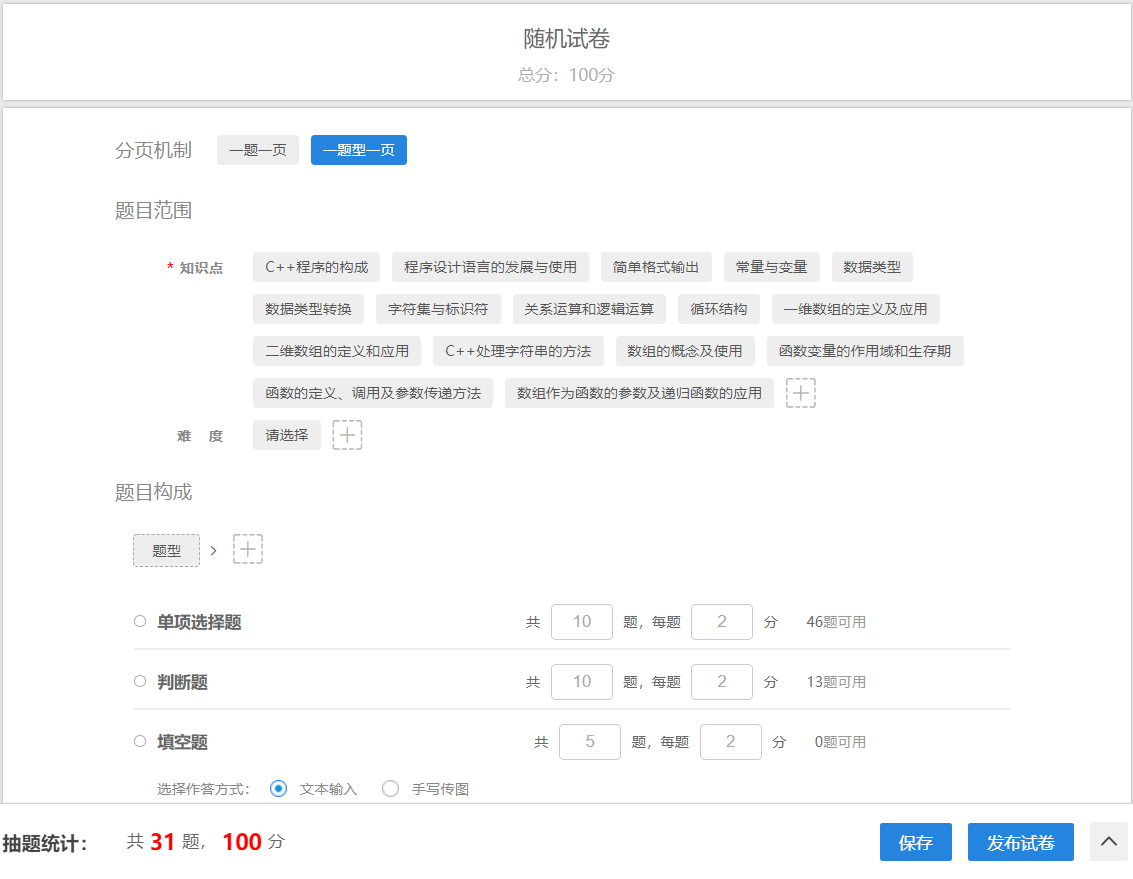The width and height of the screenshot is (1133, 879).
Task: Click the 13题可用 text
Action: point(836,682)
